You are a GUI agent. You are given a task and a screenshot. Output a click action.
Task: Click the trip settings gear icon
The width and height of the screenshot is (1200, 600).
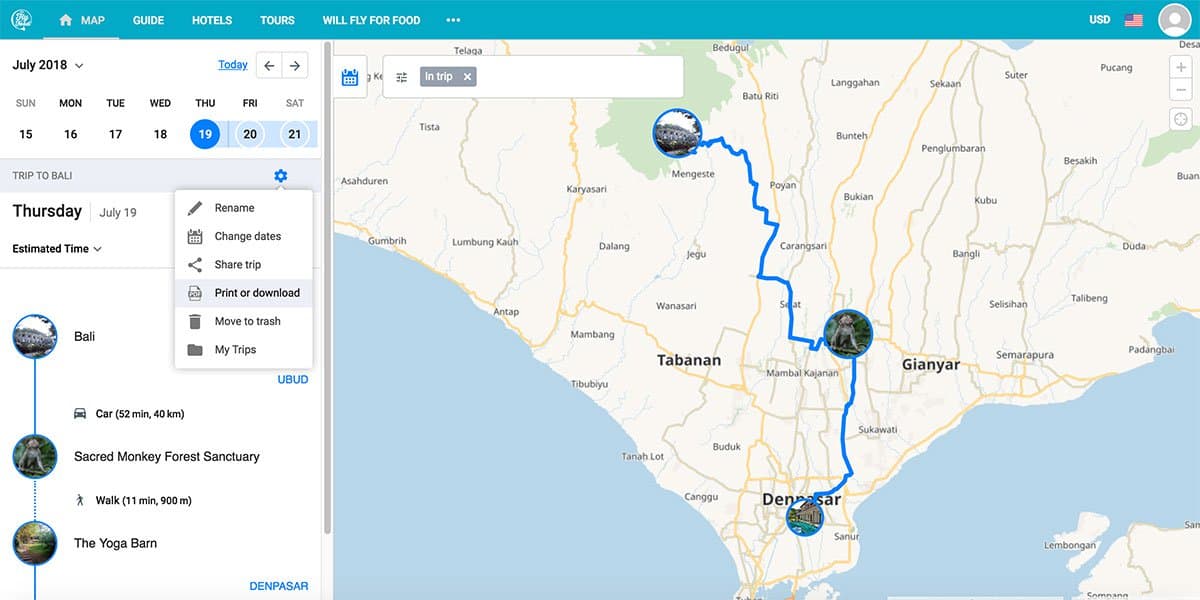(x=280, y=176)
